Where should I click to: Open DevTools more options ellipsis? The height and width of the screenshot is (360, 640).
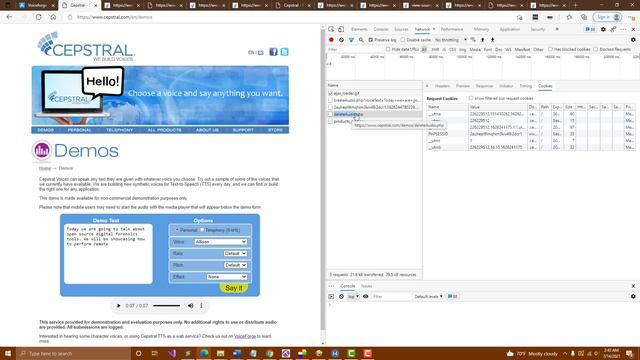coord(623,29)
